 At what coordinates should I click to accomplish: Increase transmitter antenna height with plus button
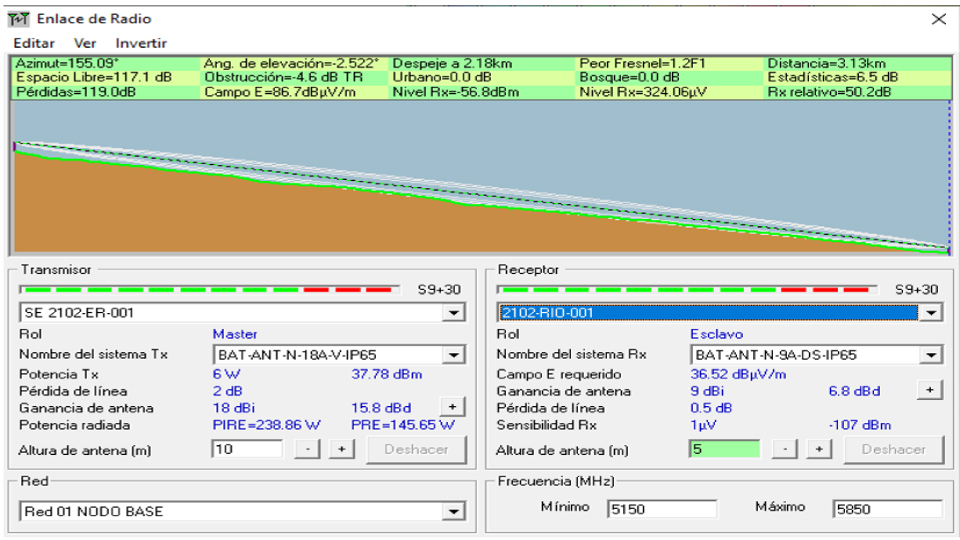342,449
